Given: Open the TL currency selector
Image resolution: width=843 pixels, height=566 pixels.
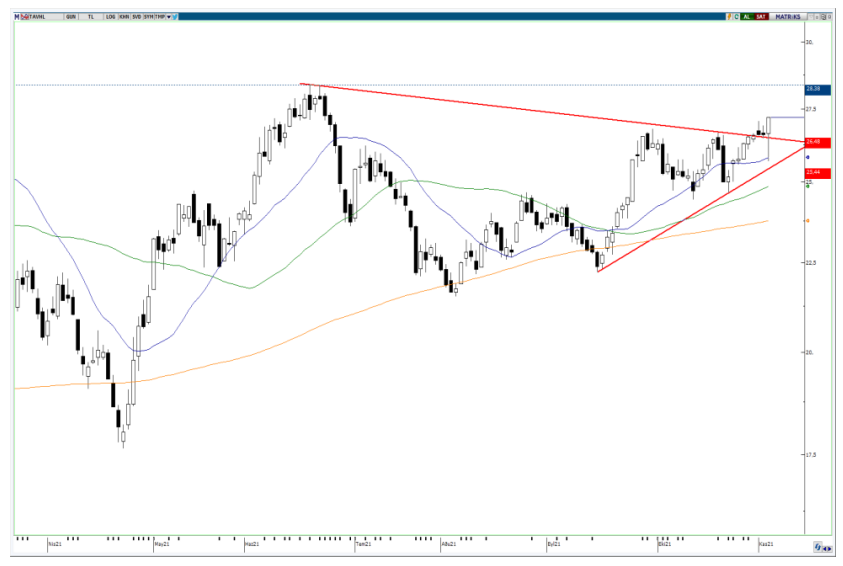Looking at the screenshot, I should (91, 17).
